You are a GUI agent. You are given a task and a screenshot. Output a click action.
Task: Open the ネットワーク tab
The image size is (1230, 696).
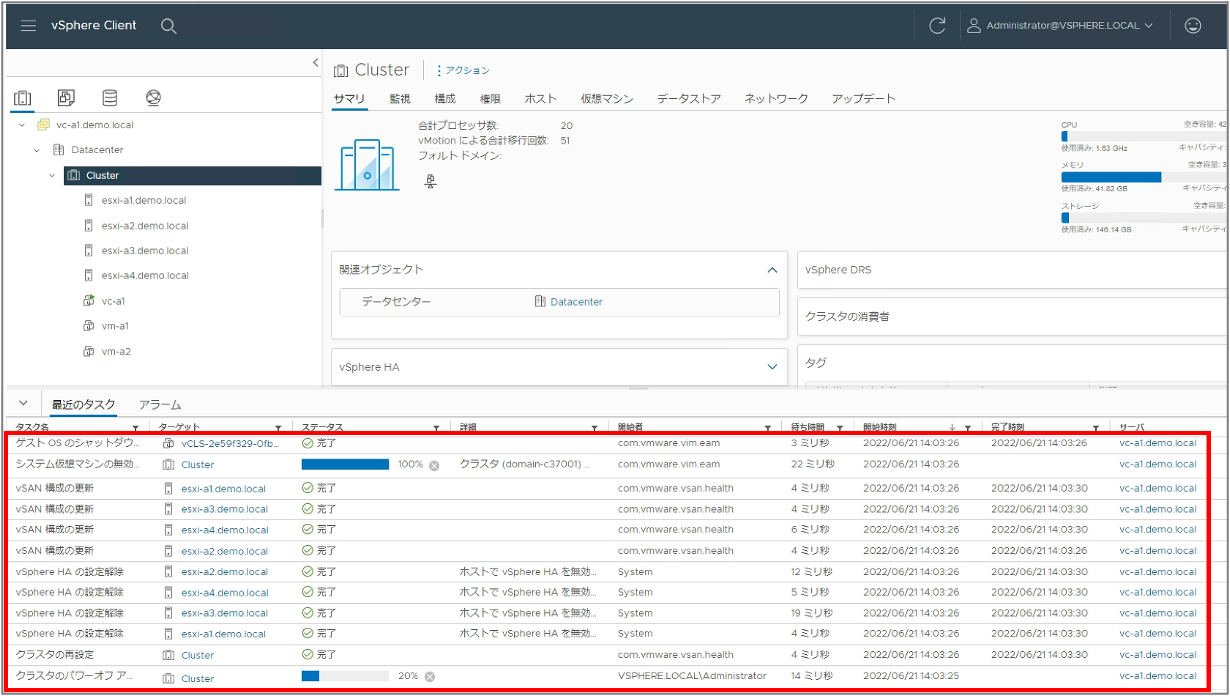(x=776, y=98)
